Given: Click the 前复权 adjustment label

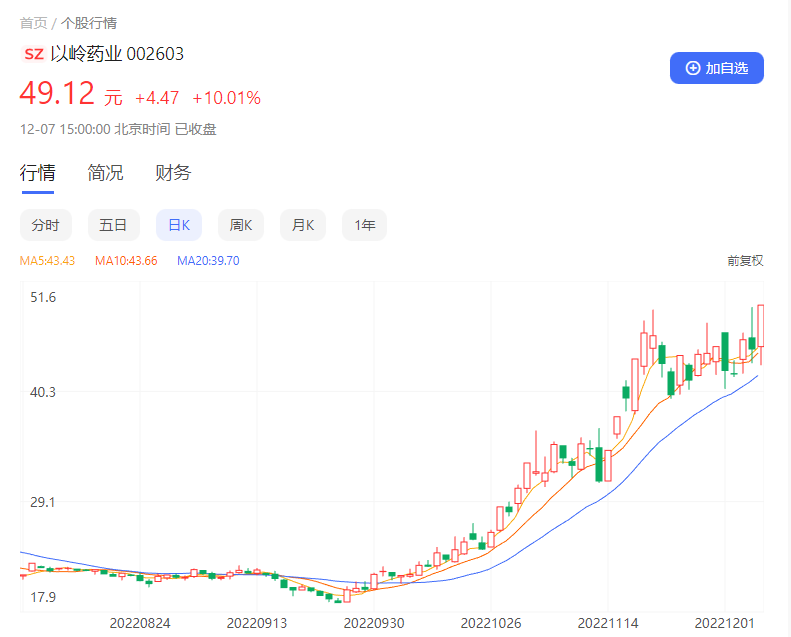Looking at the screenshot, I should tap(745, 261).
